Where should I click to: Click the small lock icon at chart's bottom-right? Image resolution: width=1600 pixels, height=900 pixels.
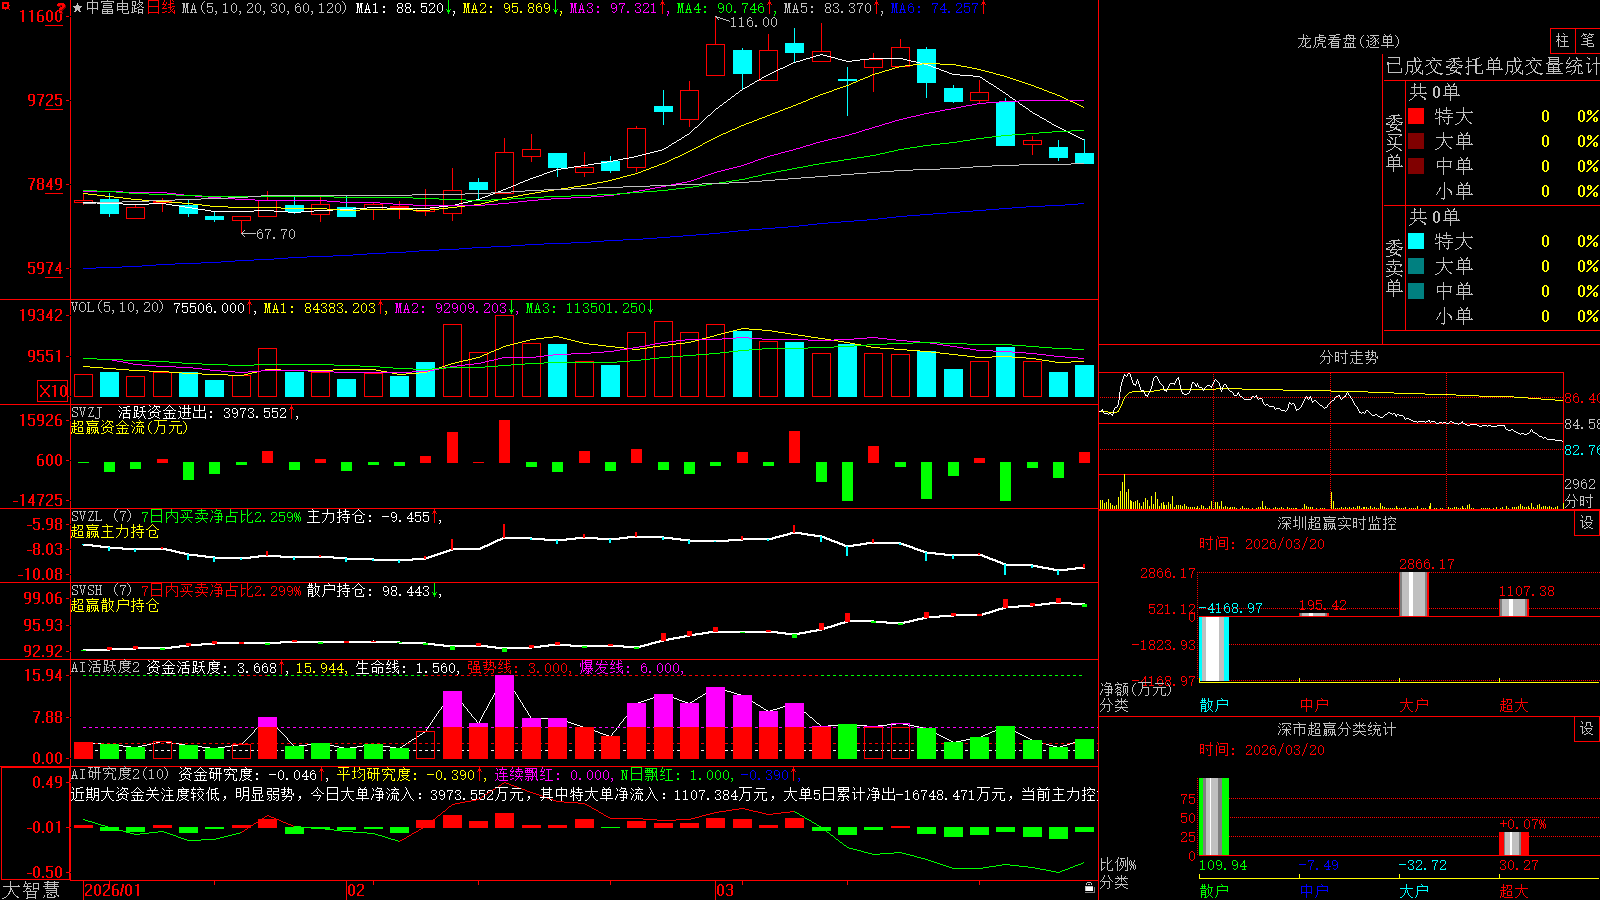tap(1089, 887)
